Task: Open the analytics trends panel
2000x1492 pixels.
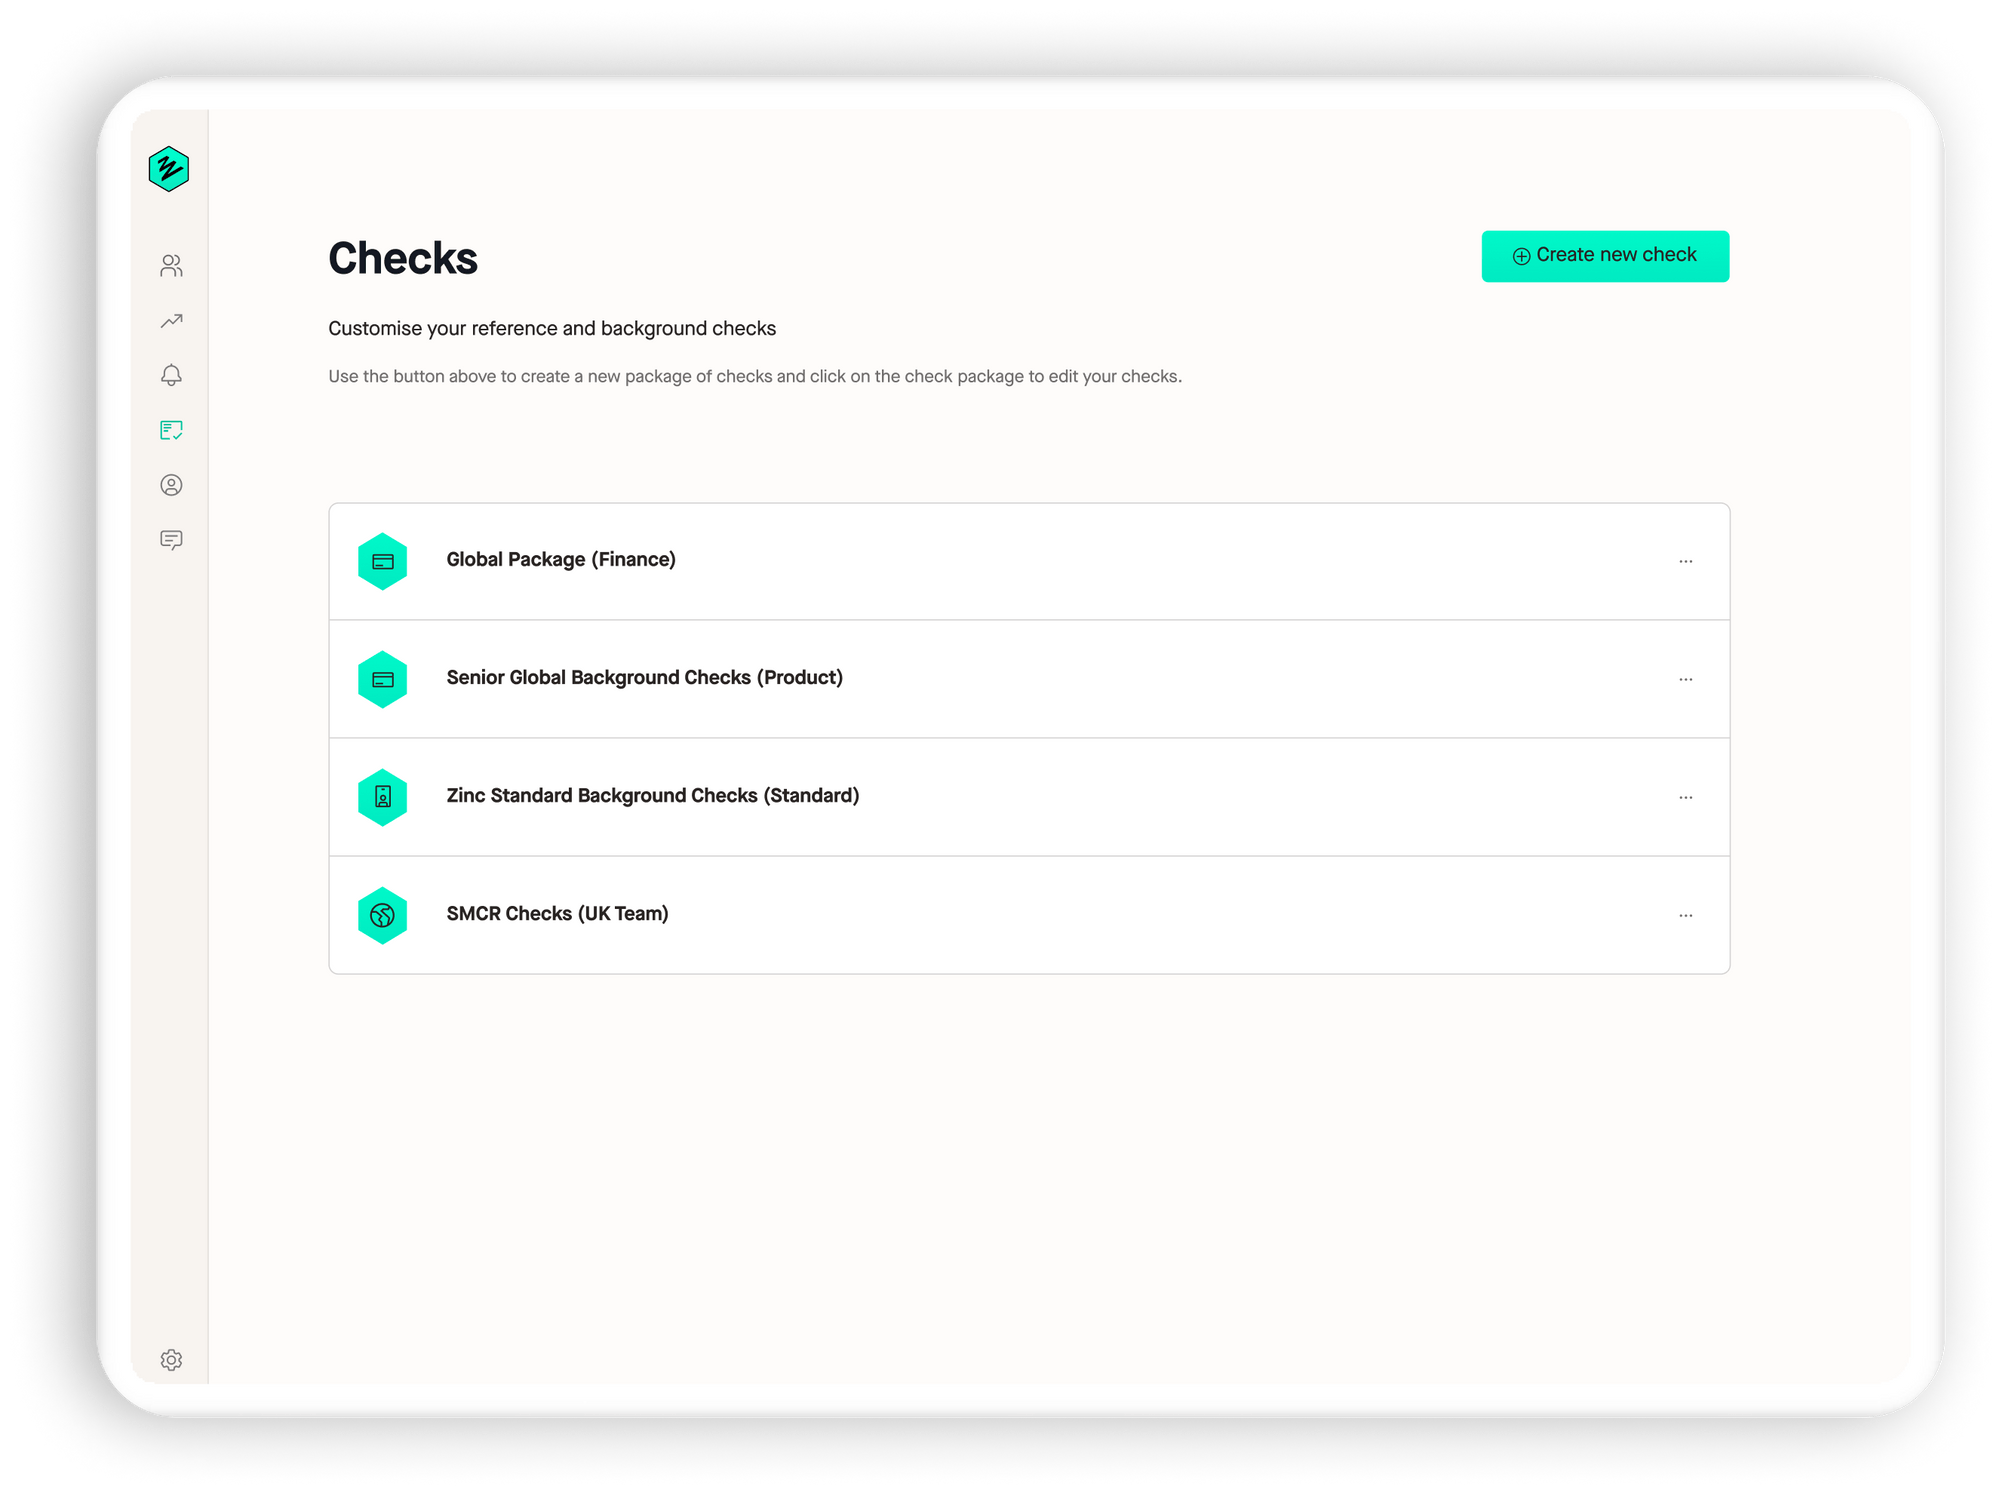Action: tap(171, 320)
